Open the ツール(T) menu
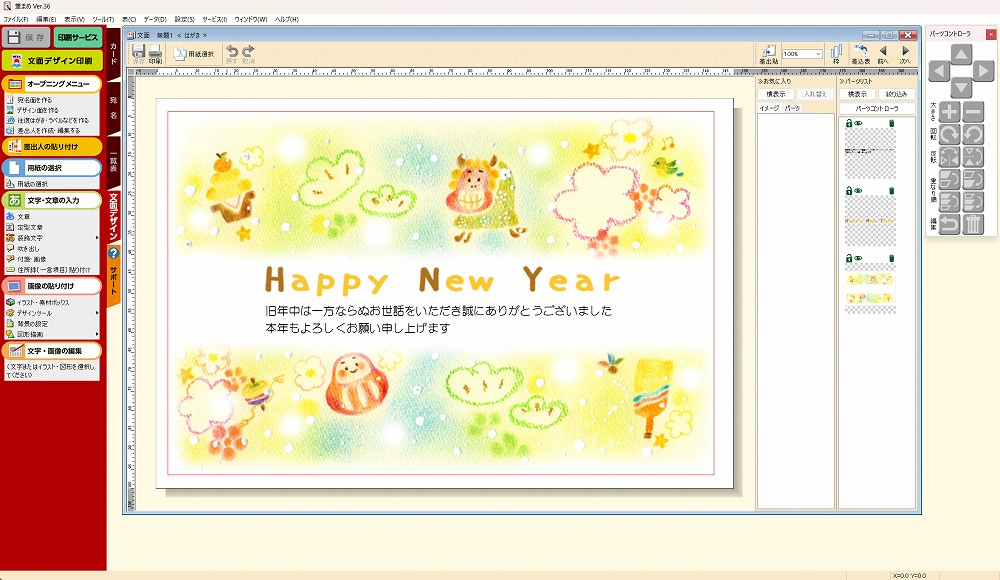This screenshot has width=1000, height=580. (102, 19)
